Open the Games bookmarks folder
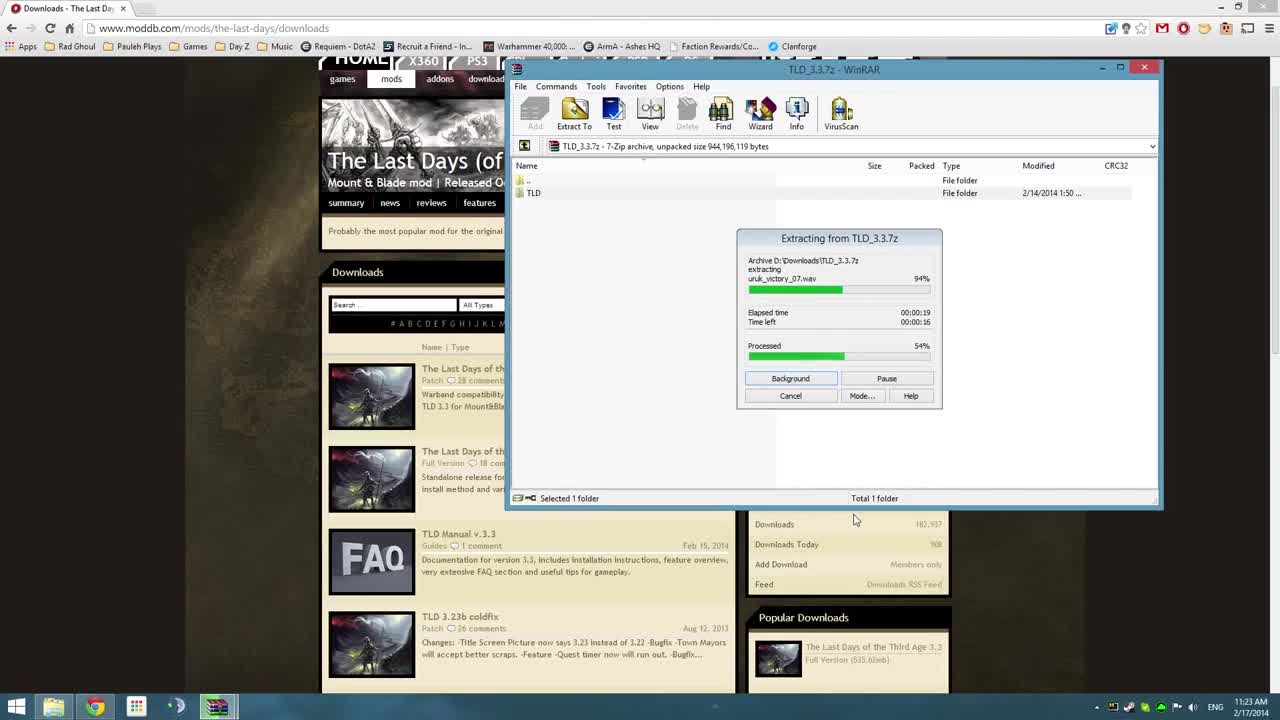Viewport: 1280px width, 720px height. click(188, 46)
